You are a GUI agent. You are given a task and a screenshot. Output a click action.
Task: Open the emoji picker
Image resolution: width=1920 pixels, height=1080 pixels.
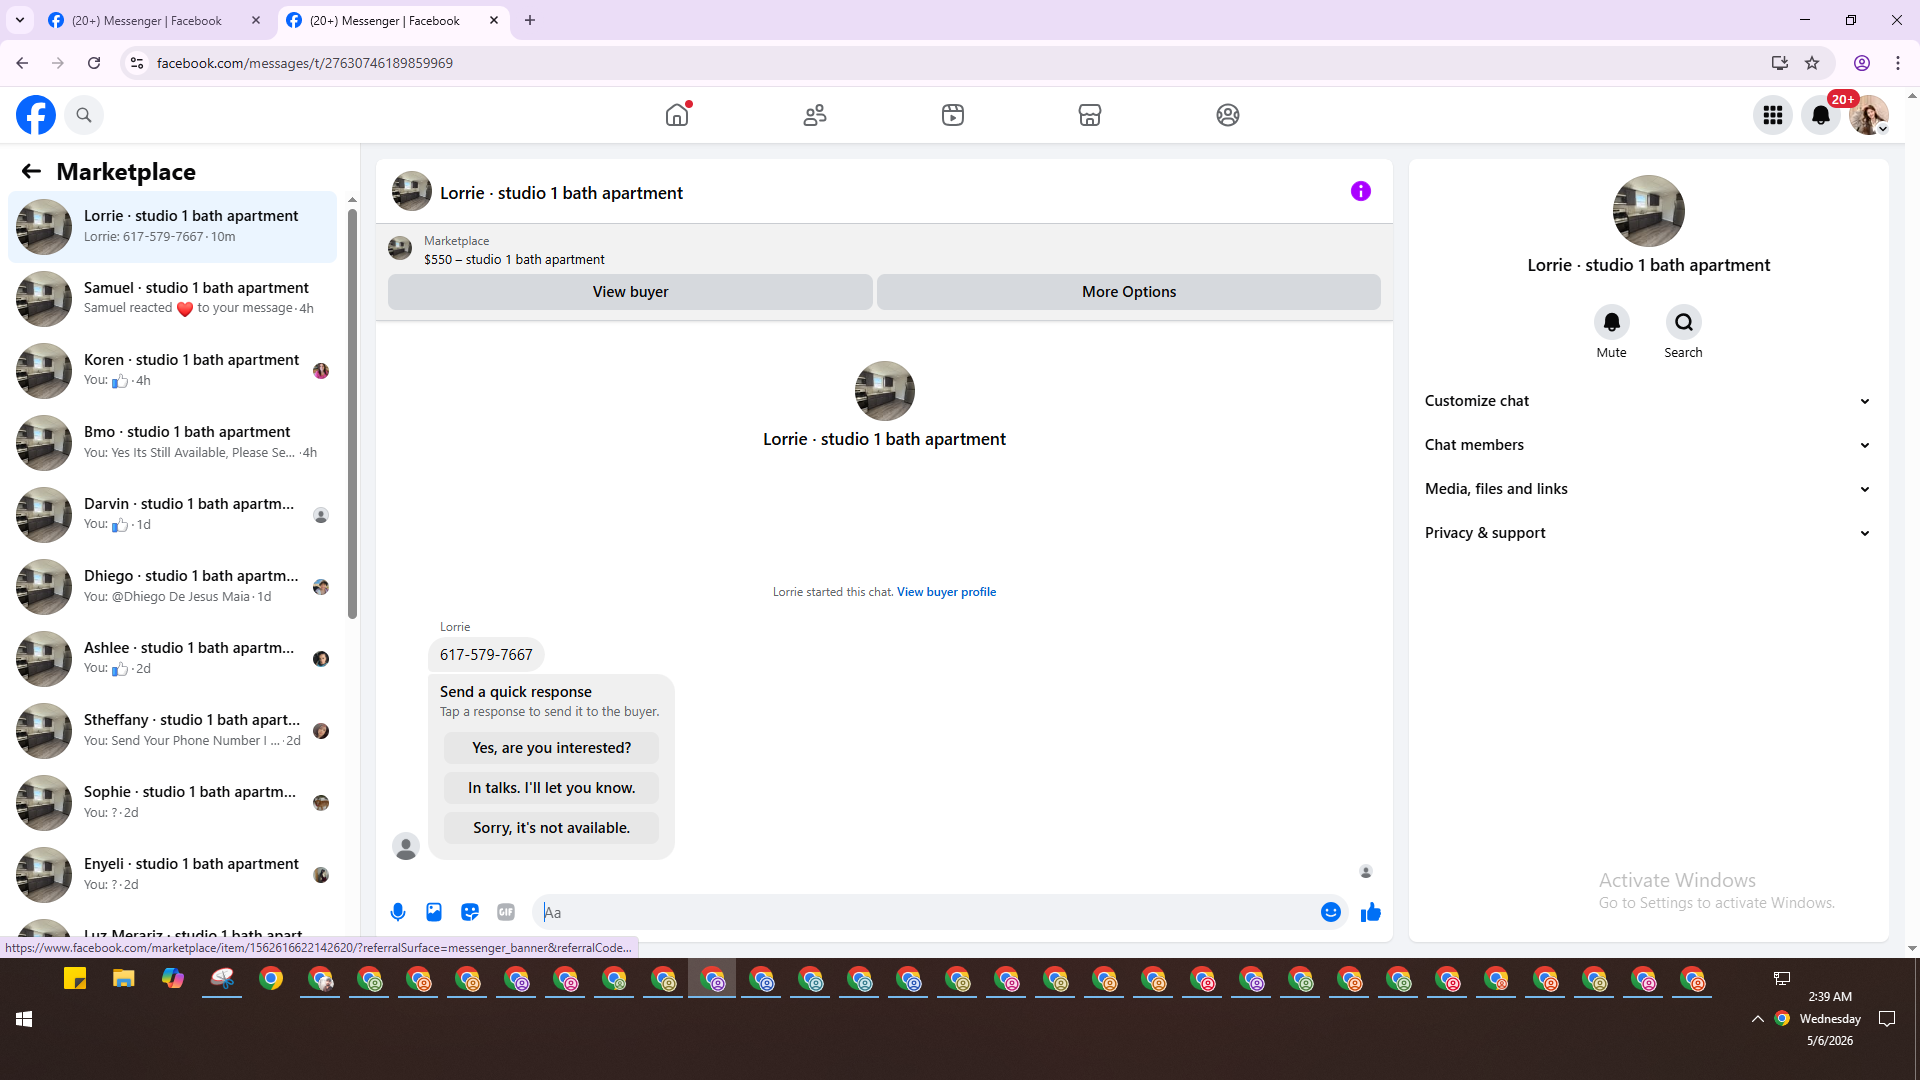(x=1331, y=912)
